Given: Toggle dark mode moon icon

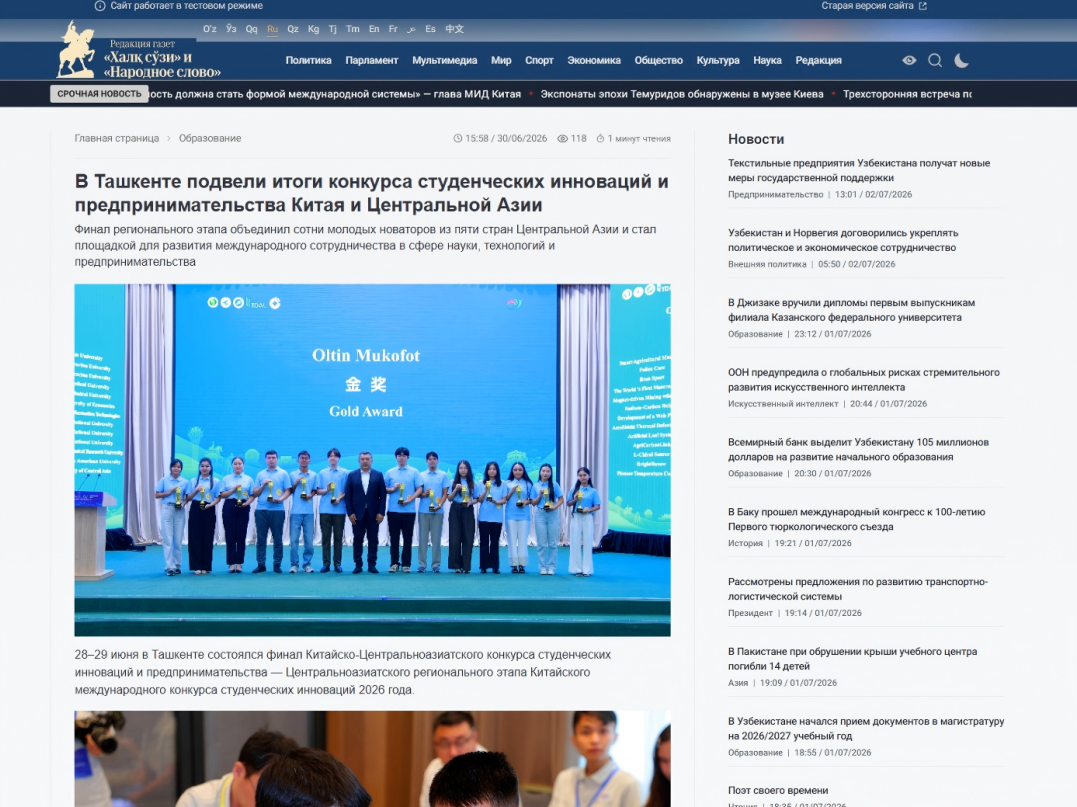Looking at the screenshot, I should coord(962,60).
